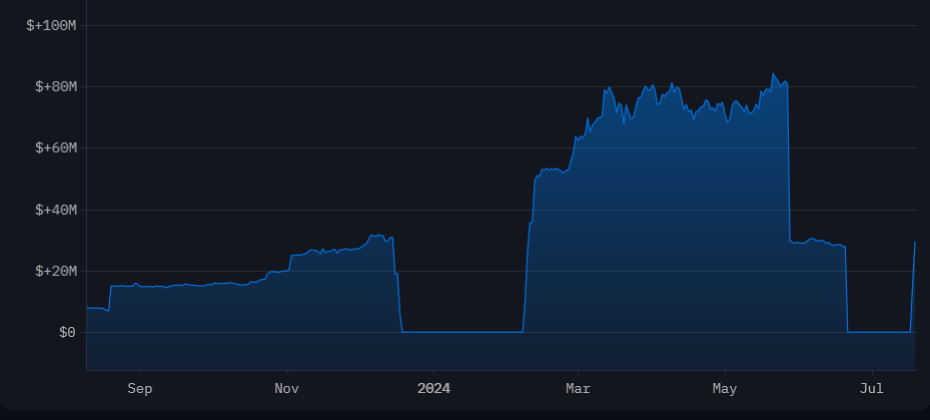Click the Sep label on the time axis
This screenshot has height=420, width=930.
tap(140, 388)
